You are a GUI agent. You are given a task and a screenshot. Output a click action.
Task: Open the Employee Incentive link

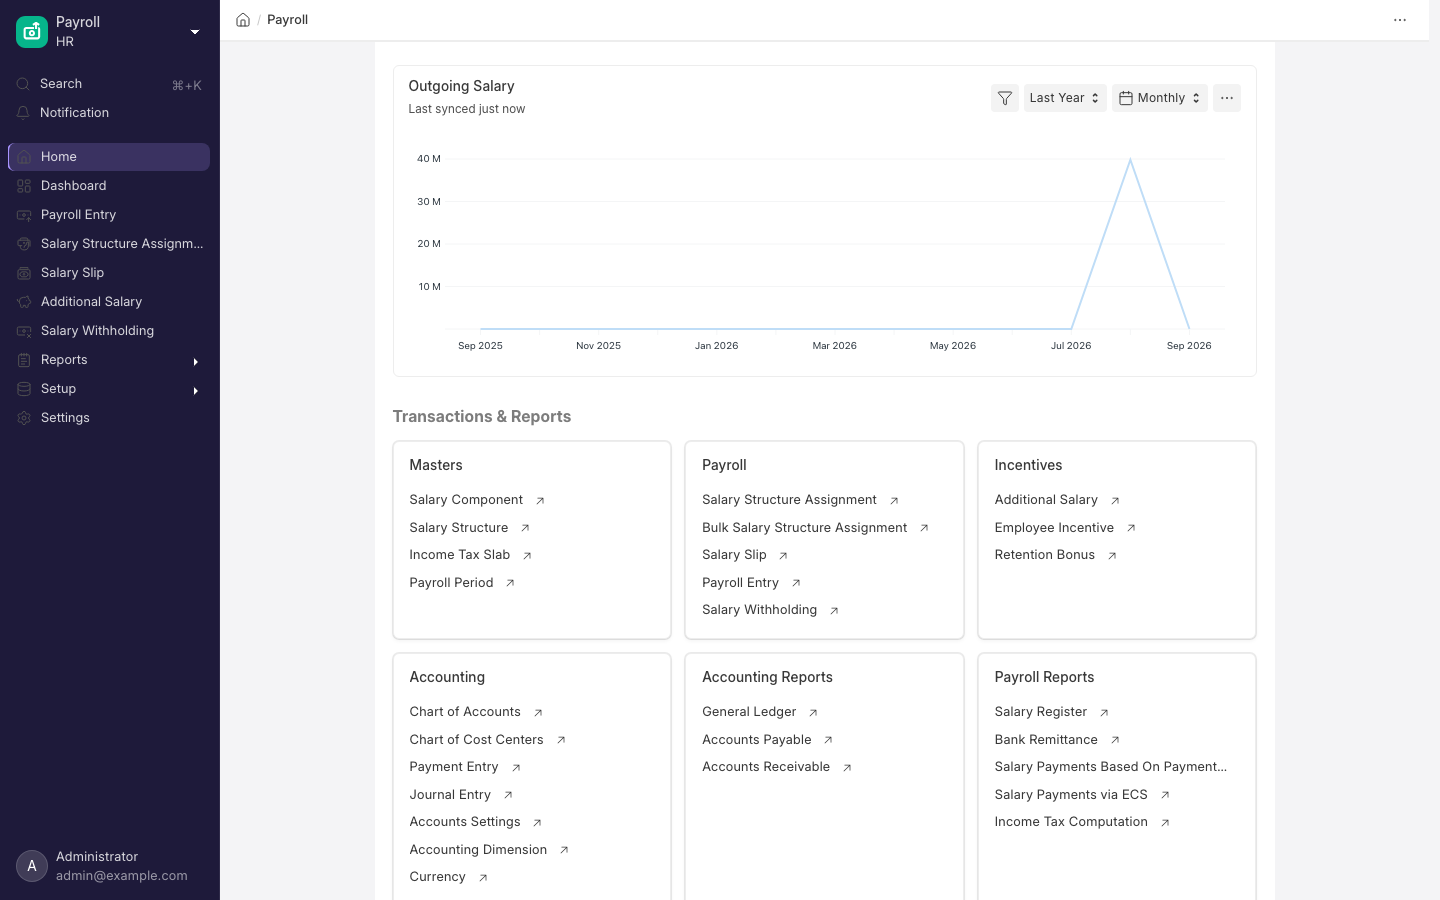[x=1054, y=528]
